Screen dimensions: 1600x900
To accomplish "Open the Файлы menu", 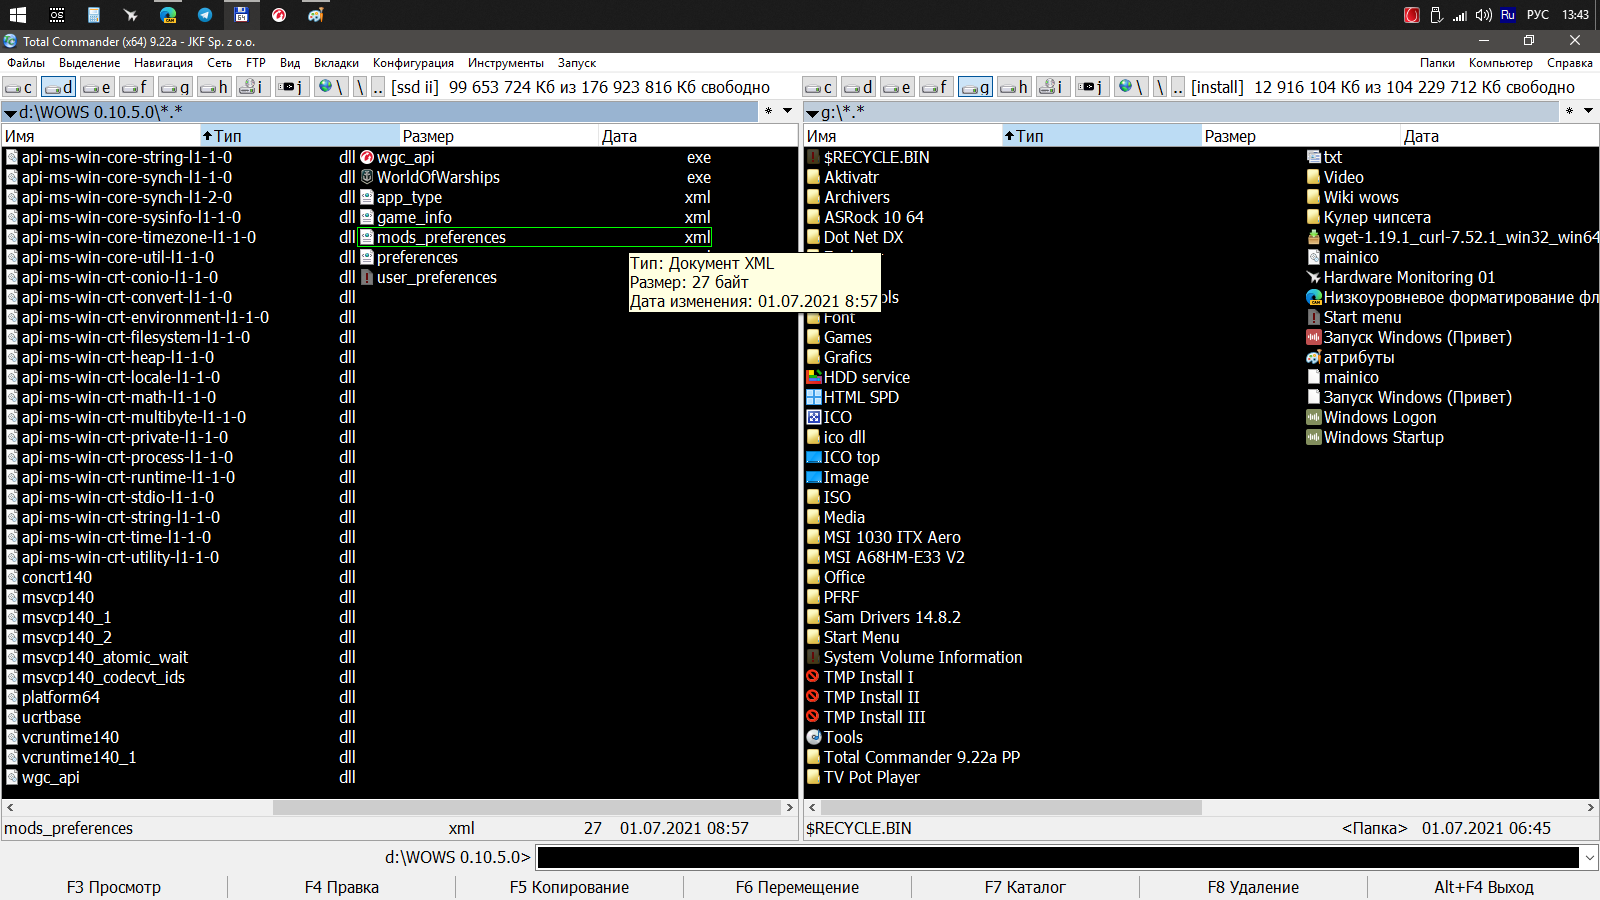I will 26,63.
